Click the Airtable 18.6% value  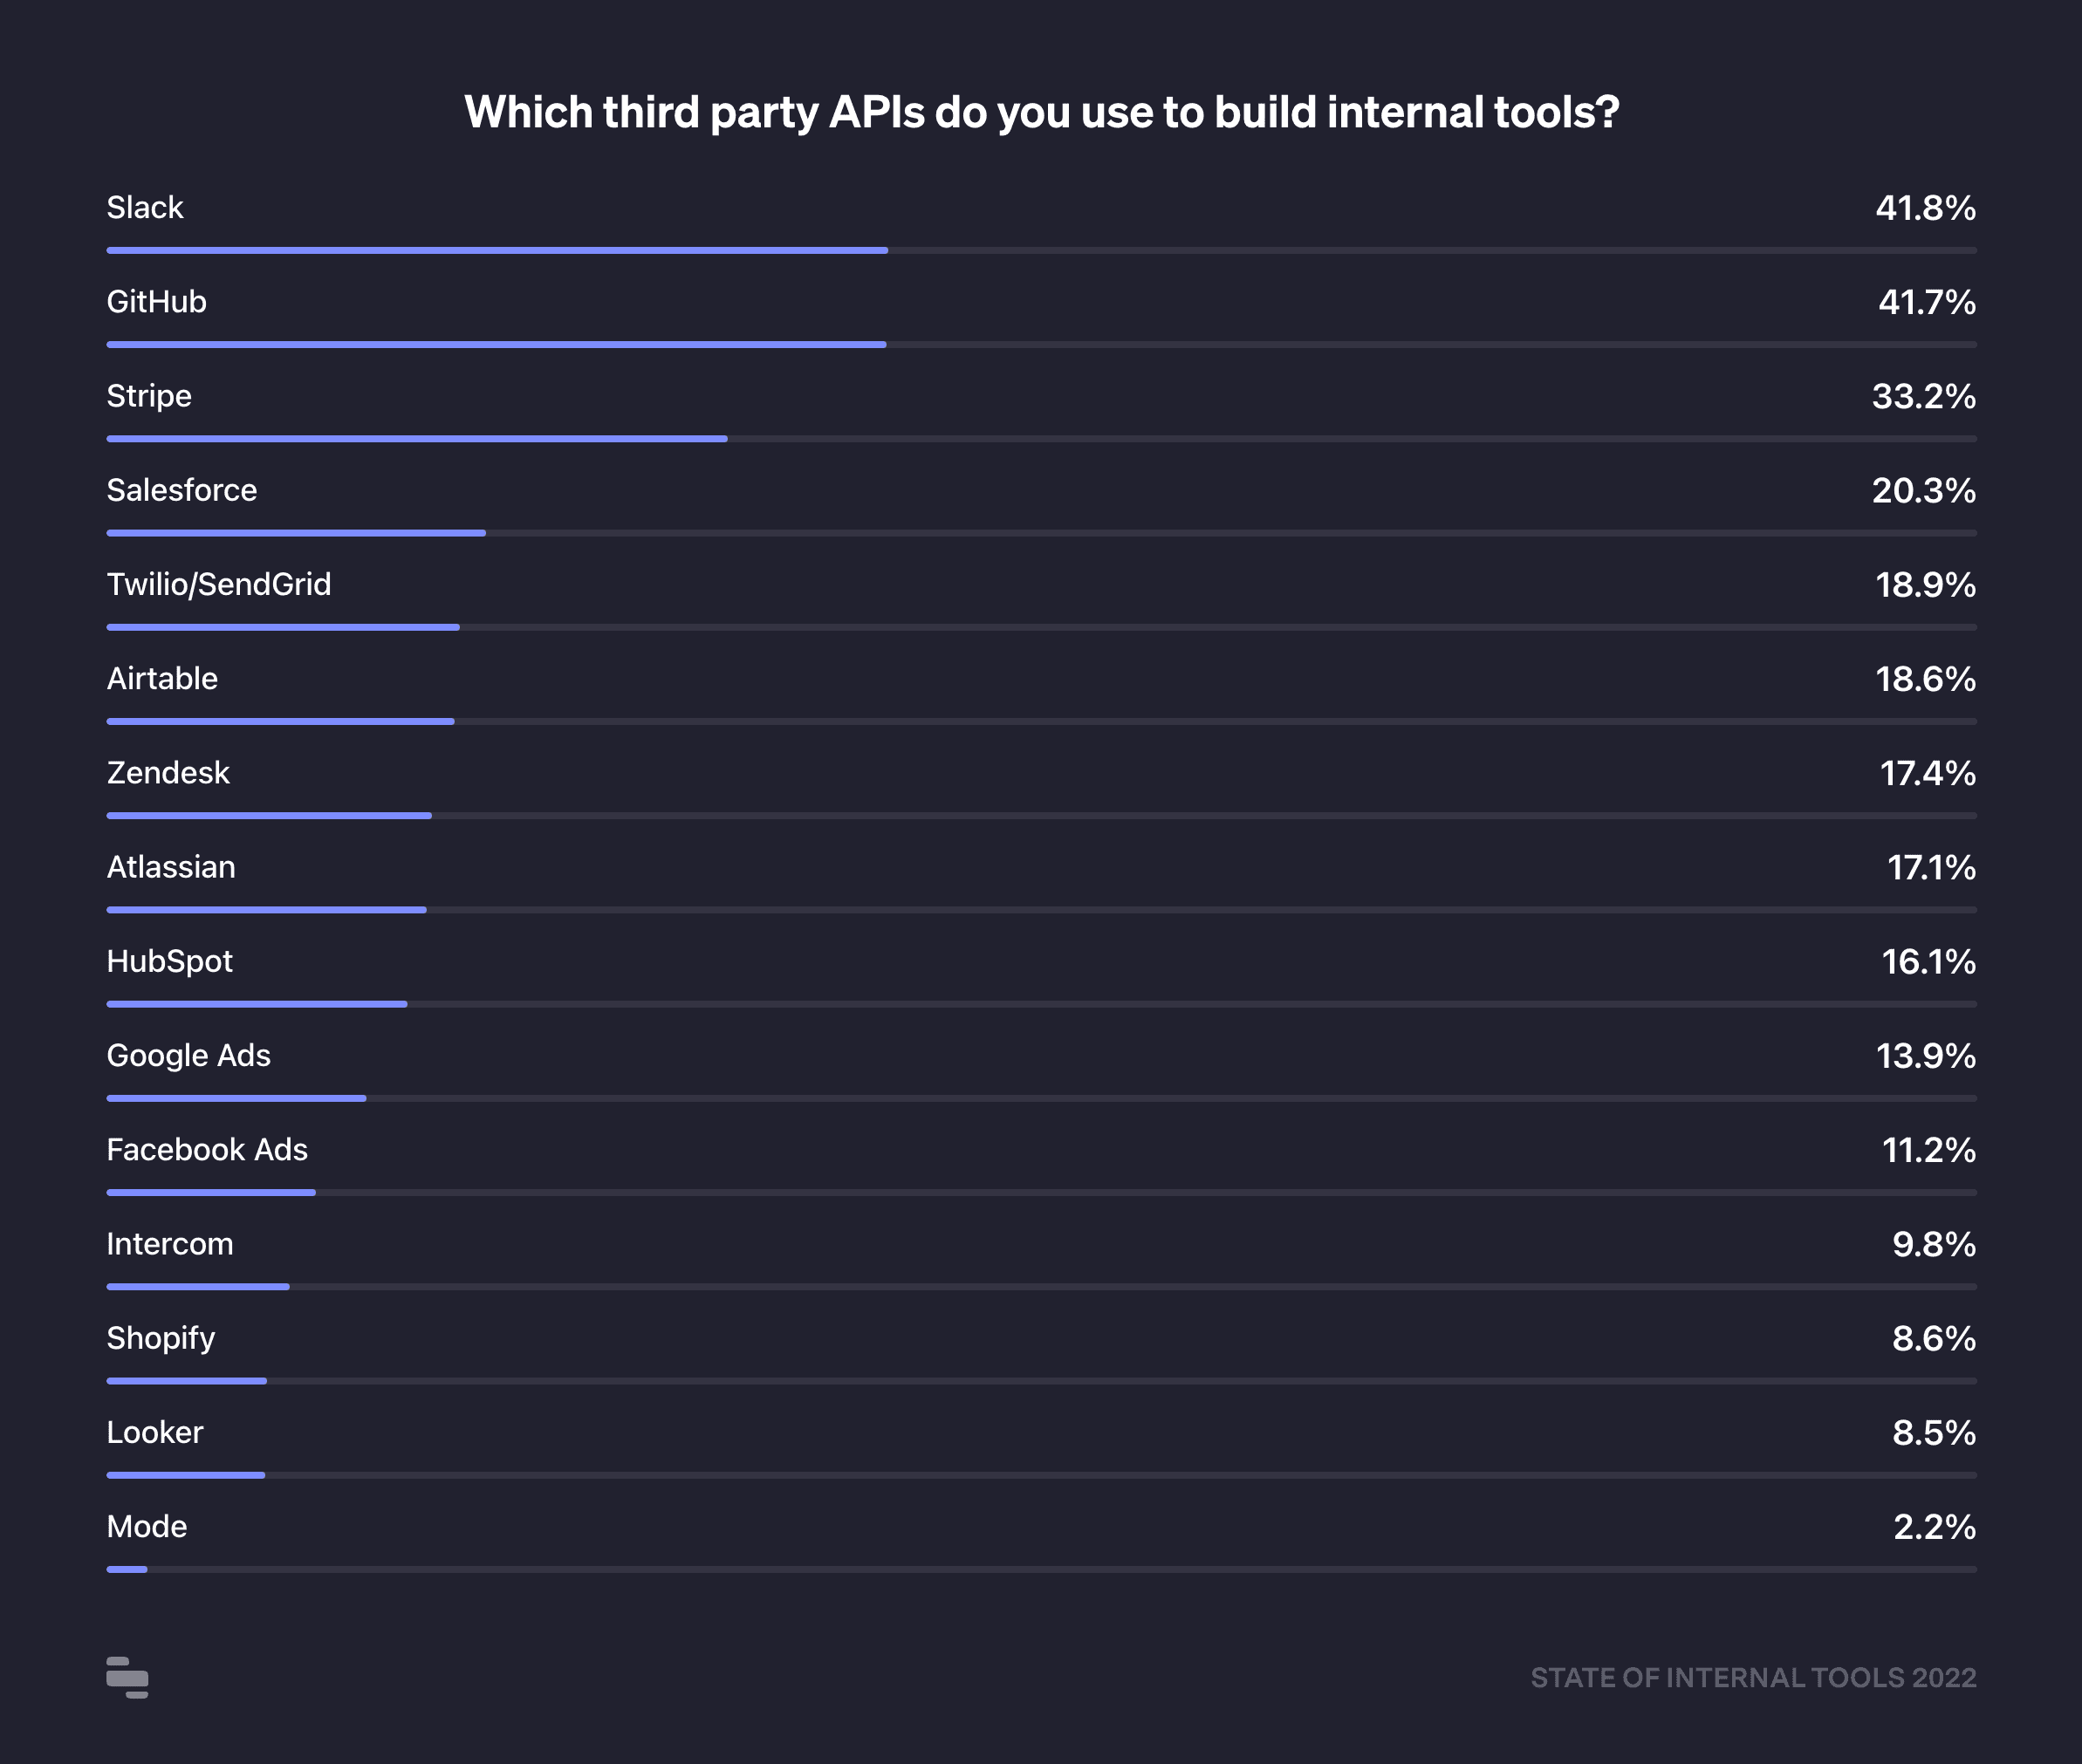[x=1925, y=679]
